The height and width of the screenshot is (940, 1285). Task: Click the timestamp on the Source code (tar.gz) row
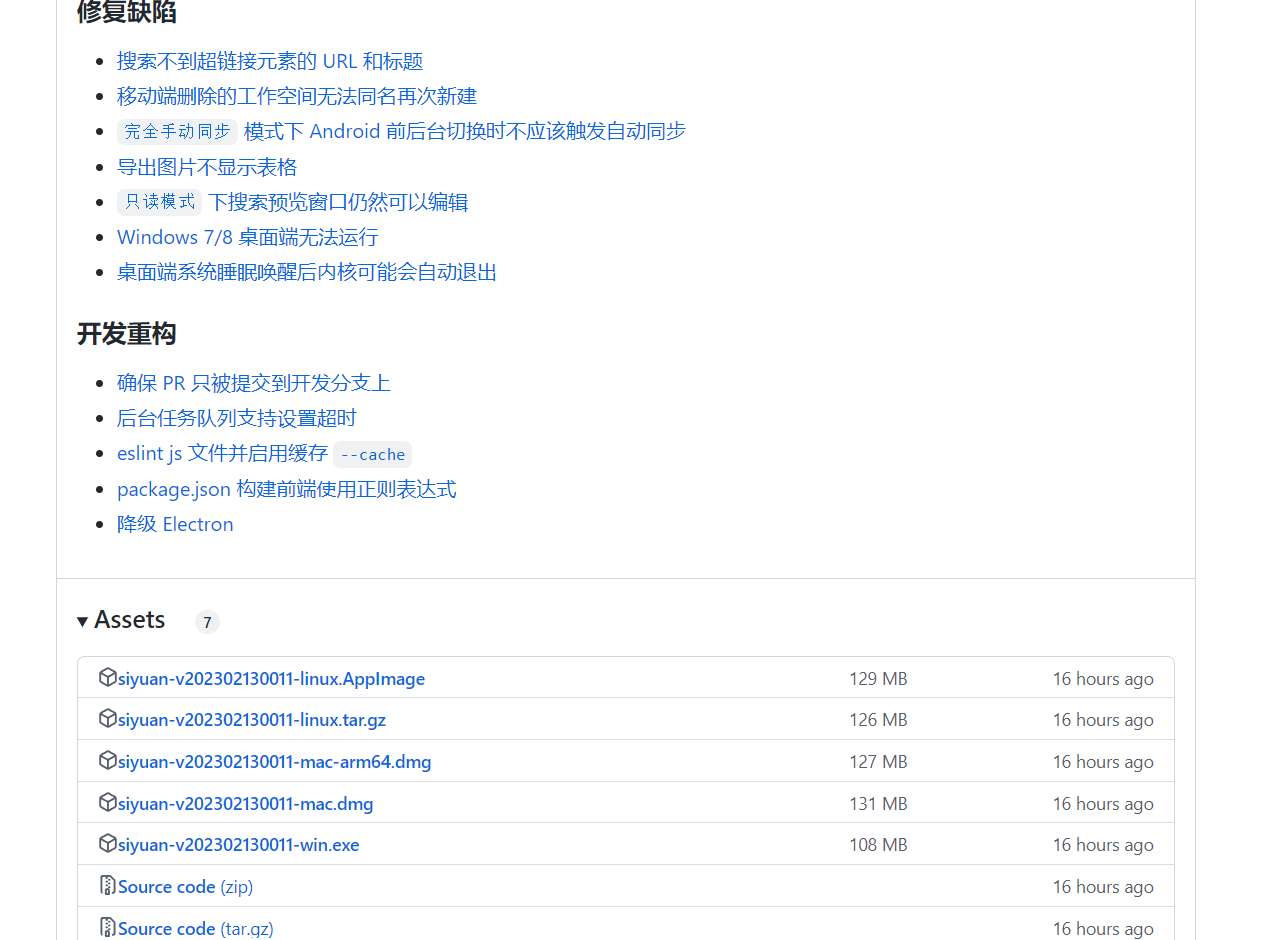pos(1103,929)
